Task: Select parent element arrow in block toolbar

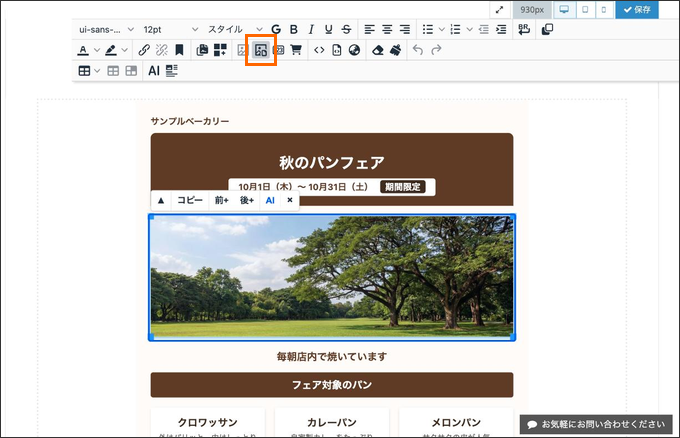Action: 161,200
